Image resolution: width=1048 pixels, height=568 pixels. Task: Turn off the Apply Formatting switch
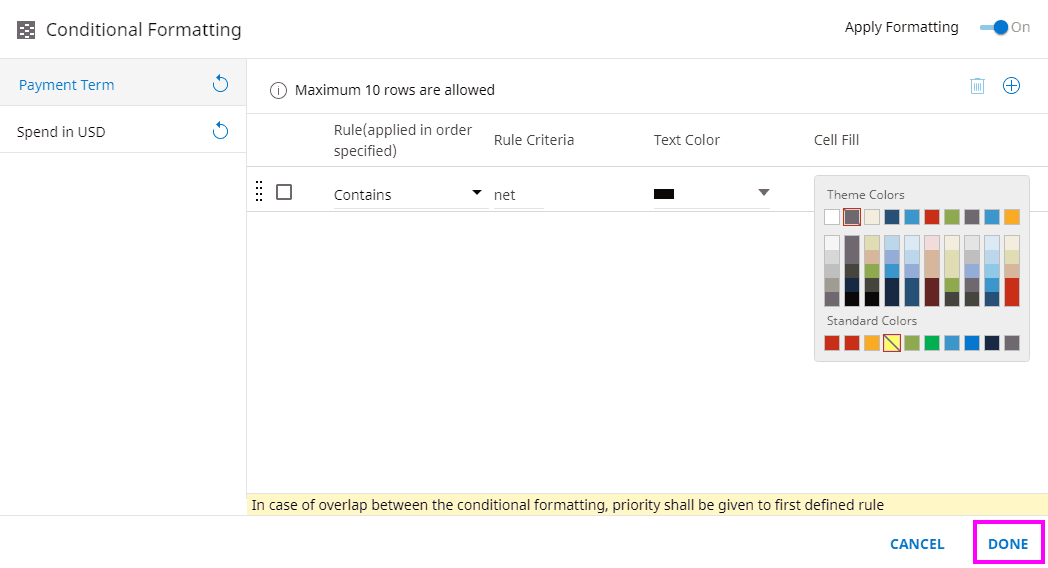click(997, 27)
